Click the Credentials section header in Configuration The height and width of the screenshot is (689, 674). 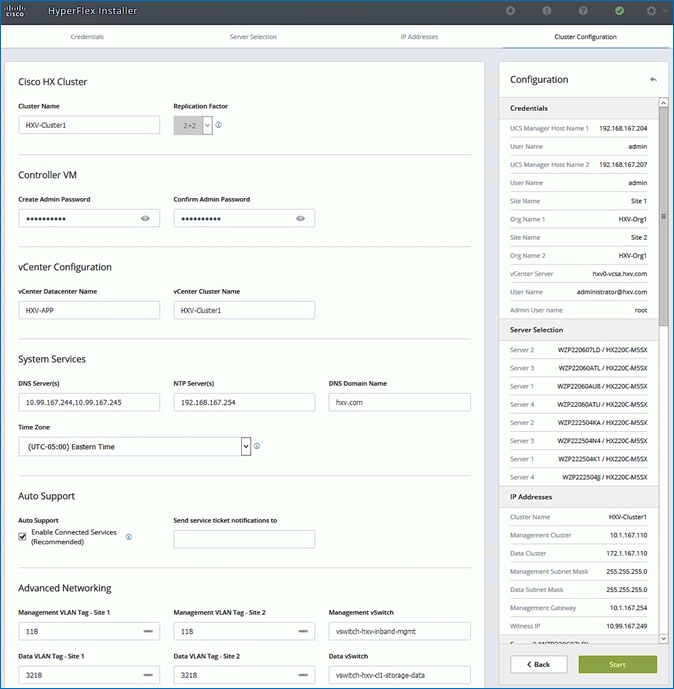coord(579,108)
